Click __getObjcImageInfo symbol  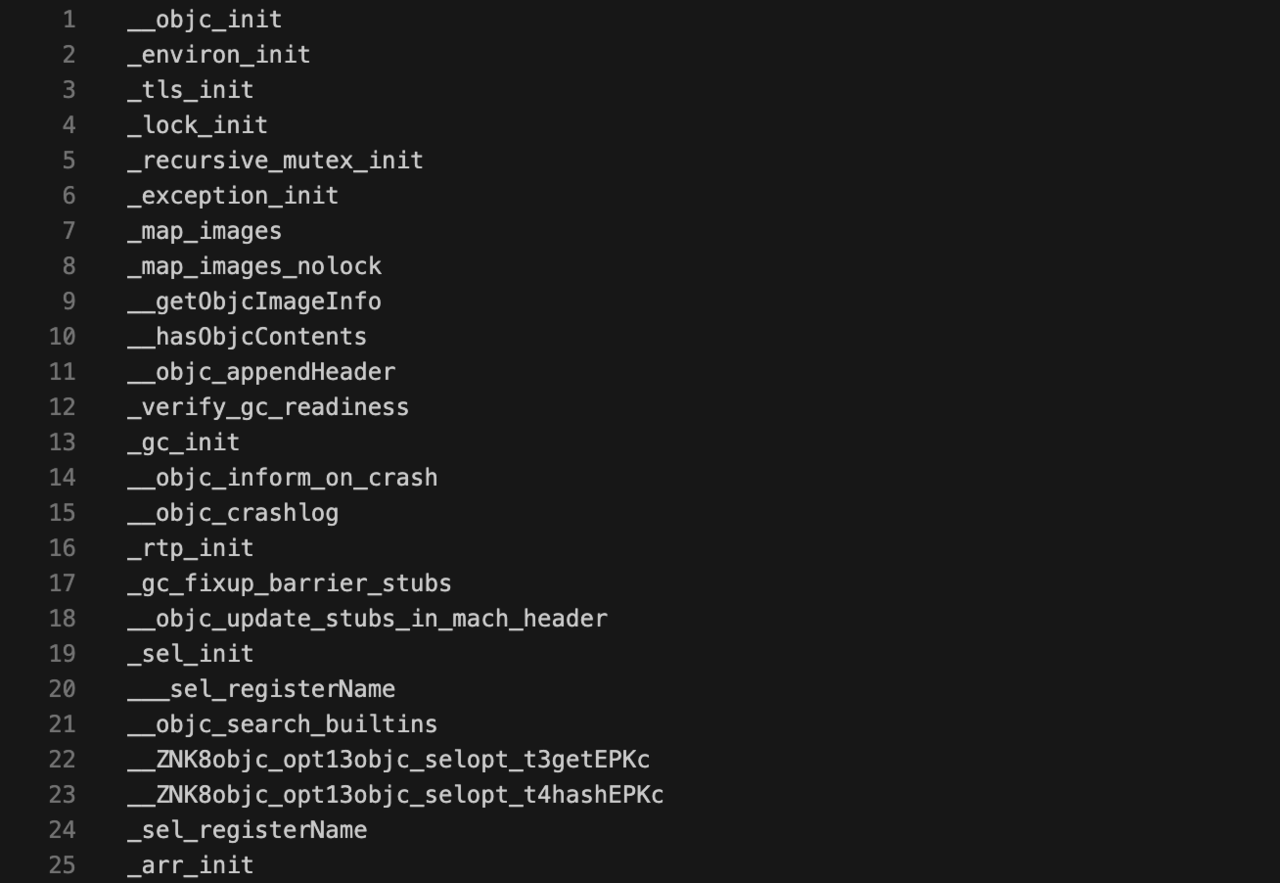254,301
